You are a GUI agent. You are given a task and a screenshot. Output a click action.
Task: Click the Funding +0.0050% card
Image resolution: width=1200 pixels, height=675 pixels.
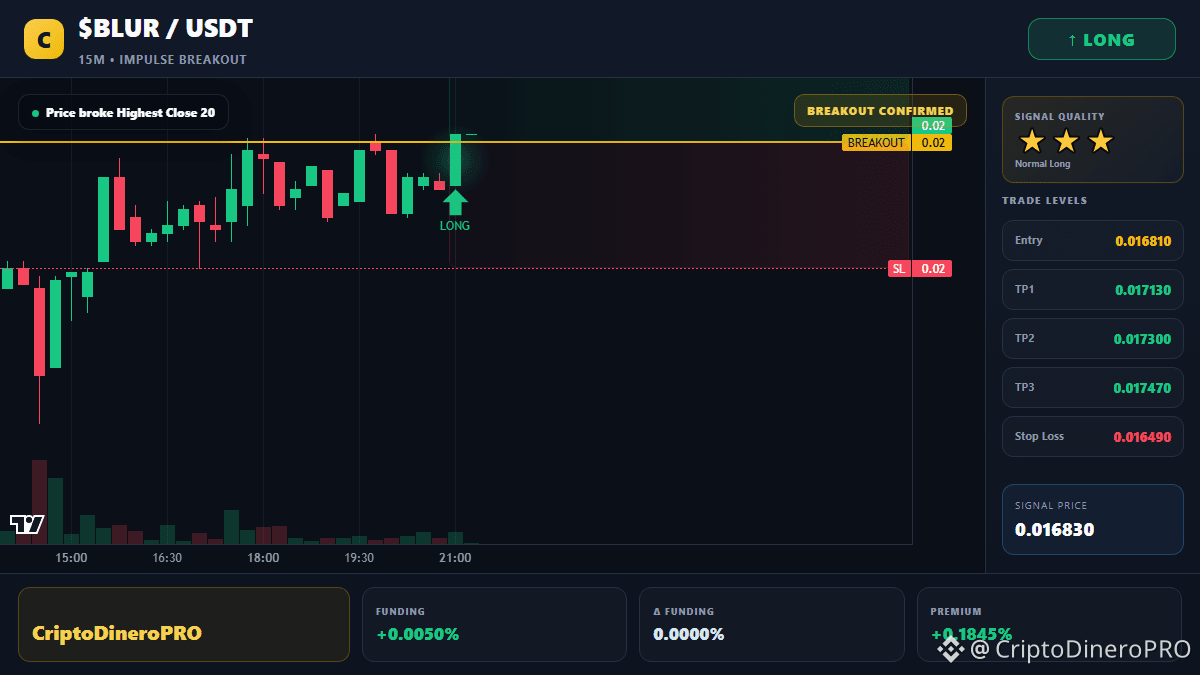coord(494,624)
